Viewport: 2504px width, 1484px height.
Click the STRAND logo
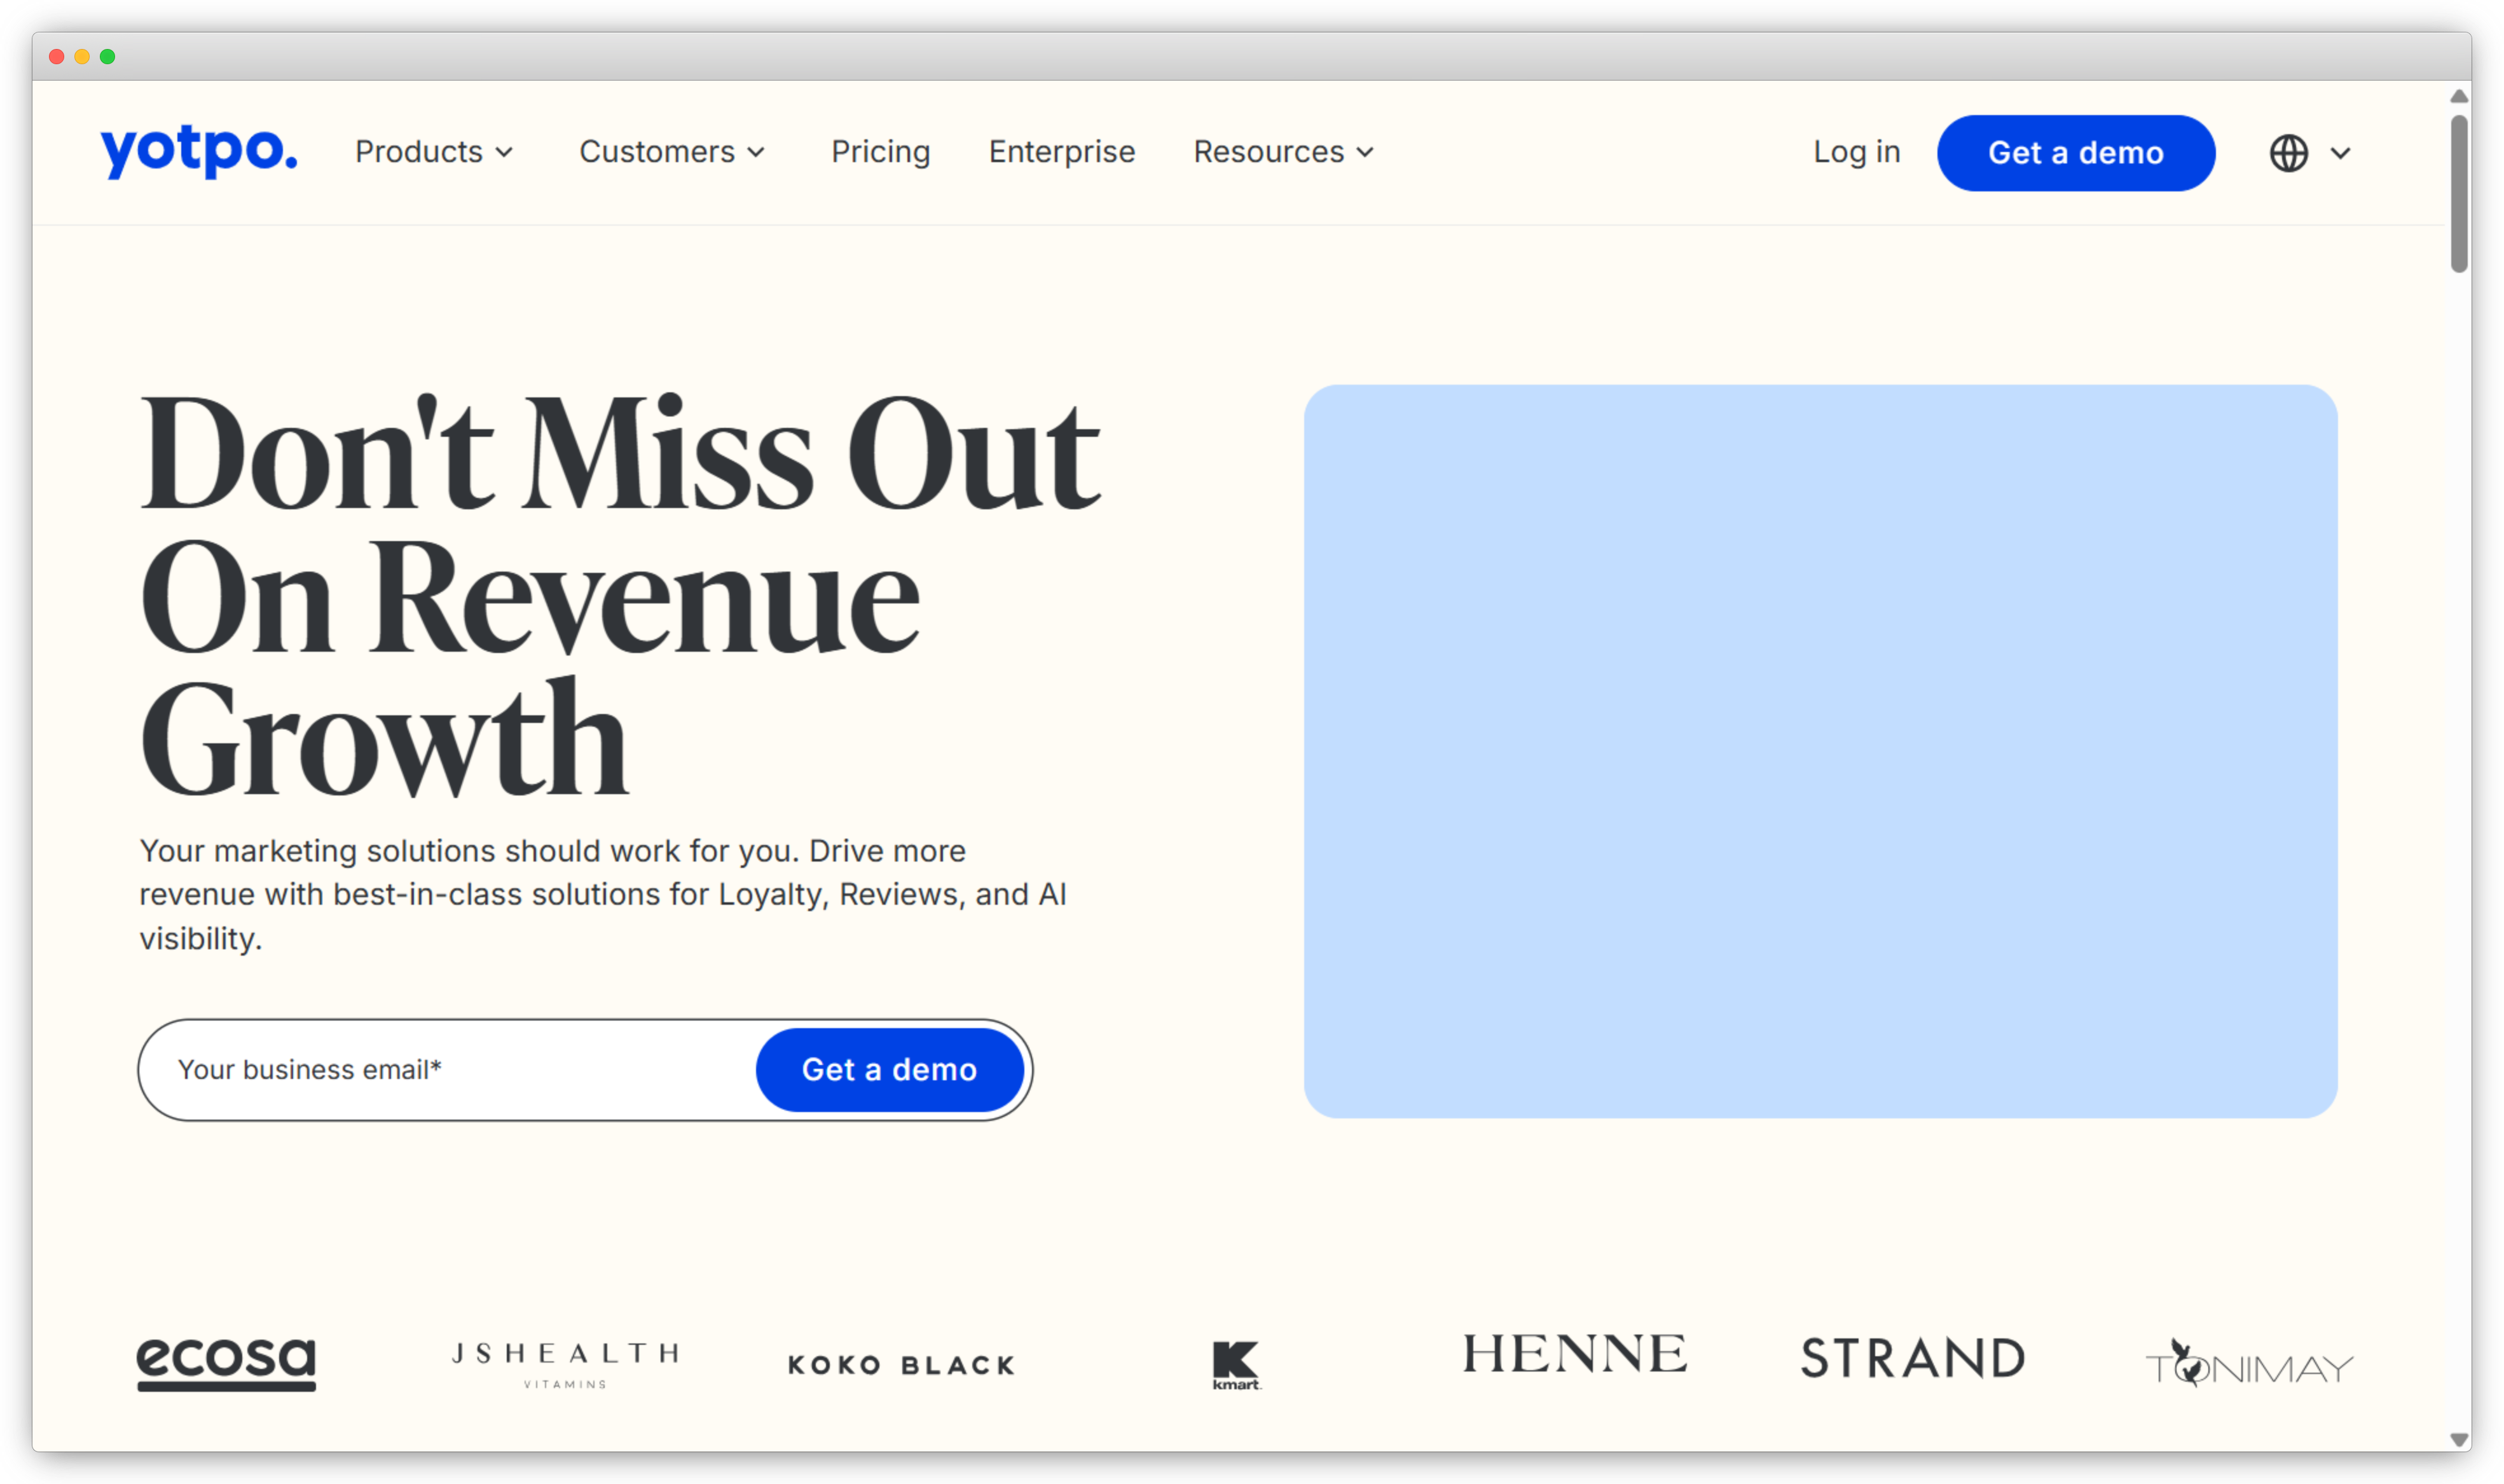tap(1912, 1358)
